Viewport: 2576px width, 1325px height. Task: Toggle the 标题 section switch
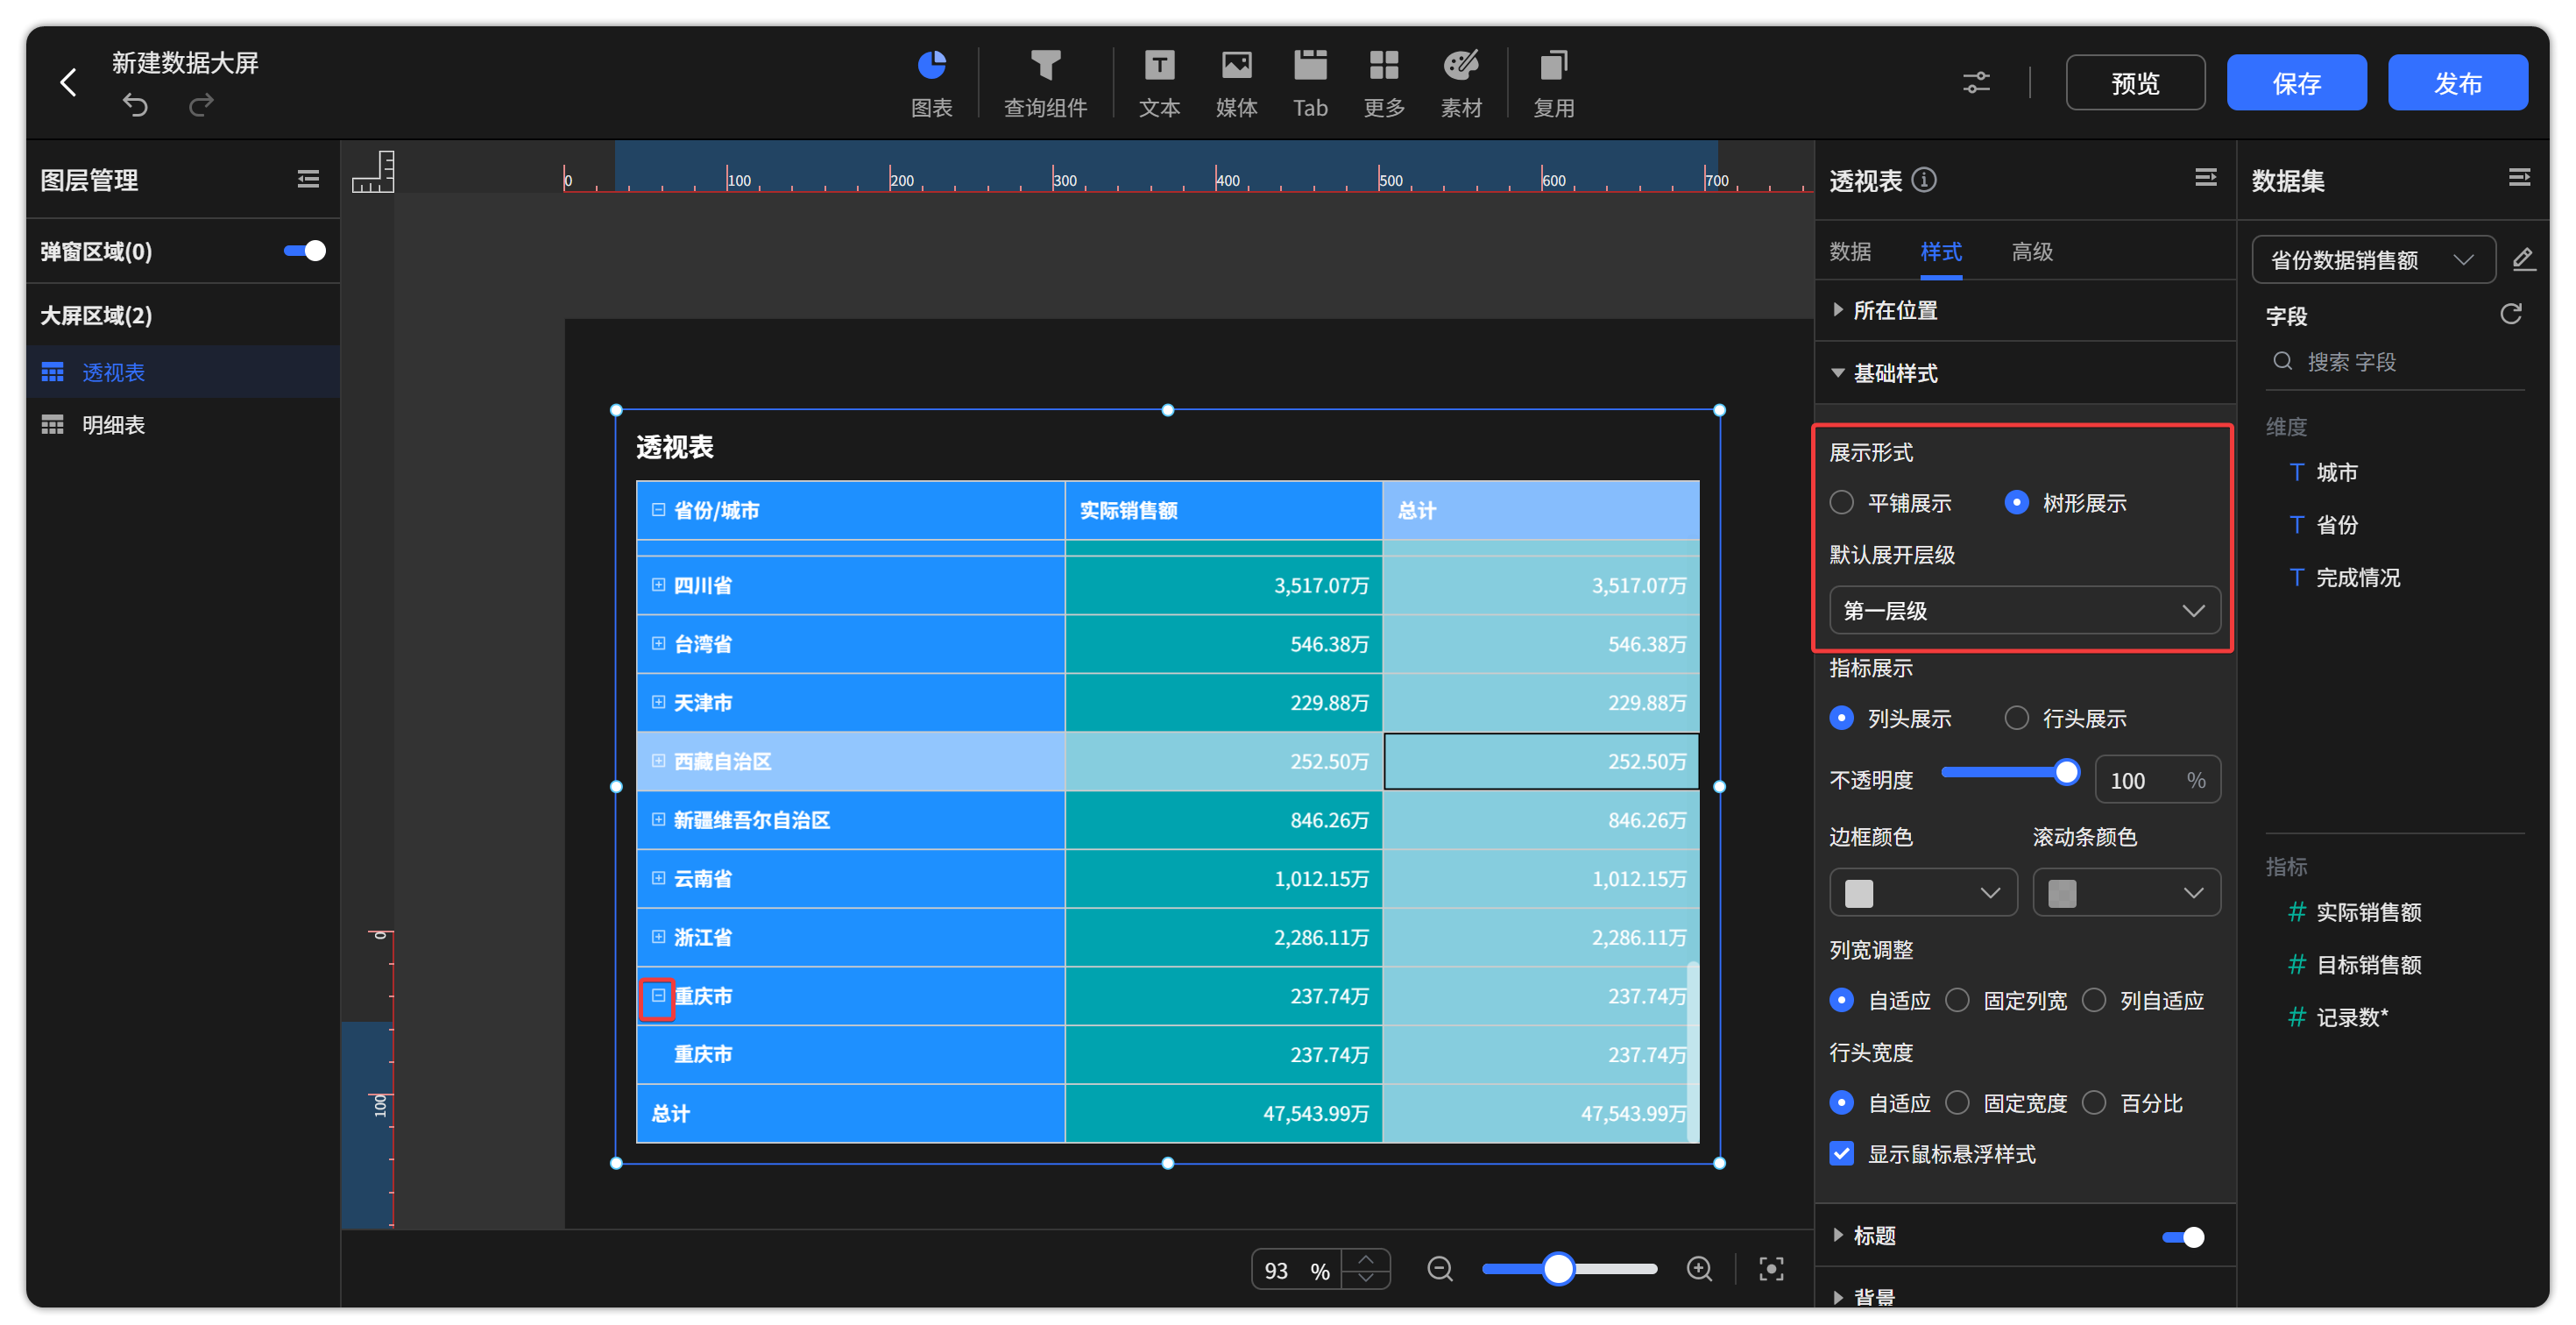(2183, 1237)
